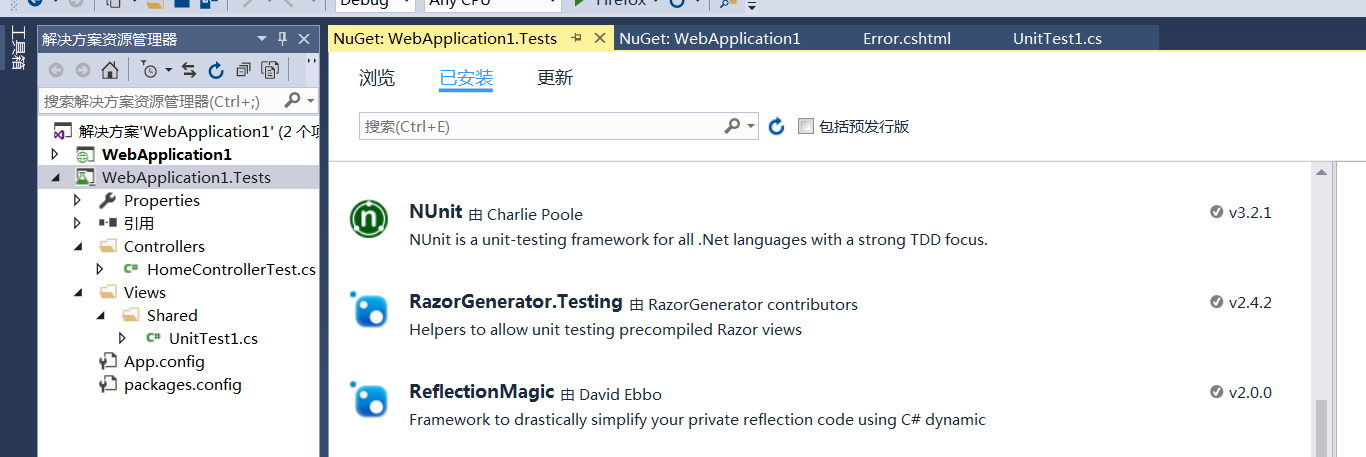
Task: Pin the Solution Explorer panel
Action: pyautogui.click(x=282, y=39)
